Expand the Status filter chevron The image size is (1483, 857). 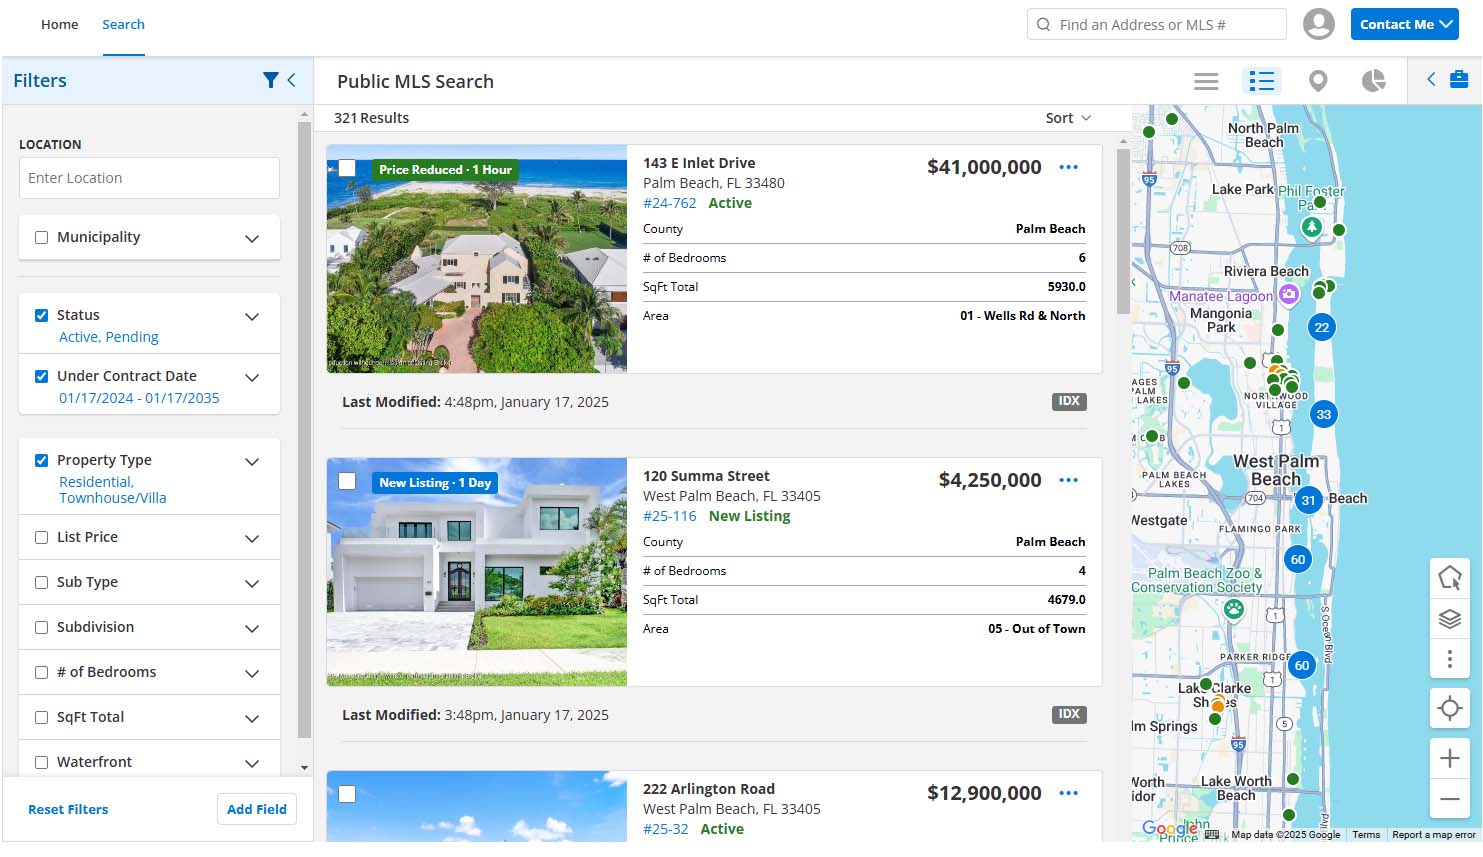252,316
